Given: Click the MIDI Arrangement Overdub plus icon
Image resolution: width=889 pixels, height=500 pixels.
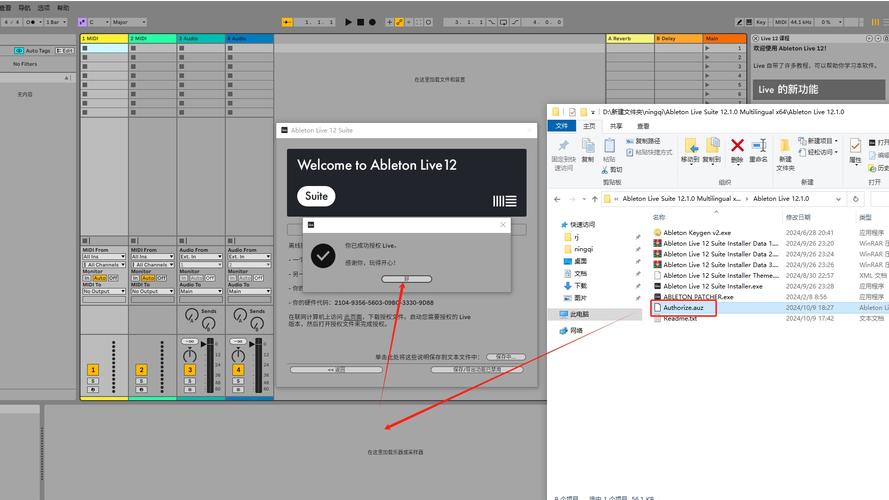Looking at the screenshot, I should [x=390, y=22].
